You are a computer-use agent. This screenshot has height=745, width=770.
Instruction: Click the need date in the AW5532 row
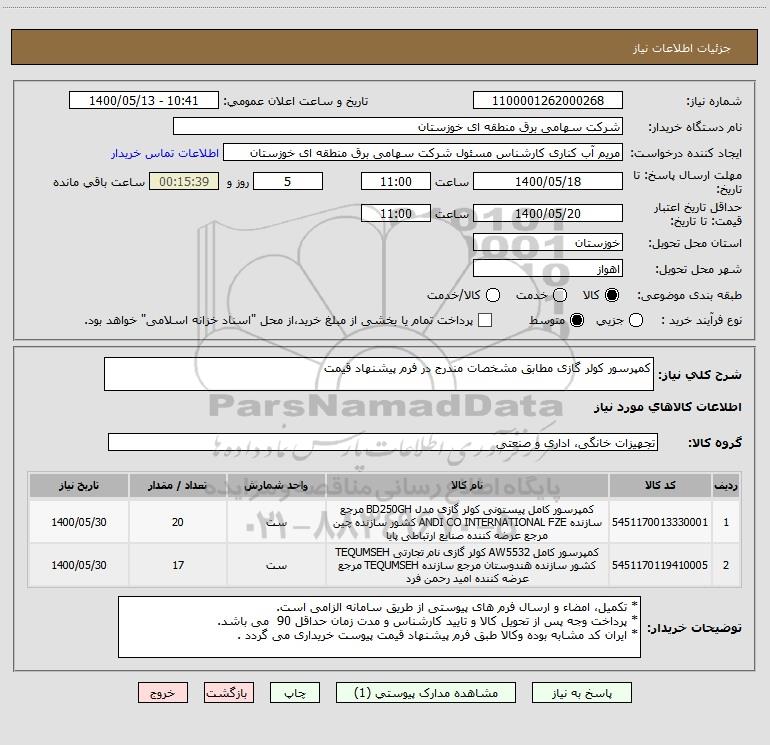(x=79, y=565)
